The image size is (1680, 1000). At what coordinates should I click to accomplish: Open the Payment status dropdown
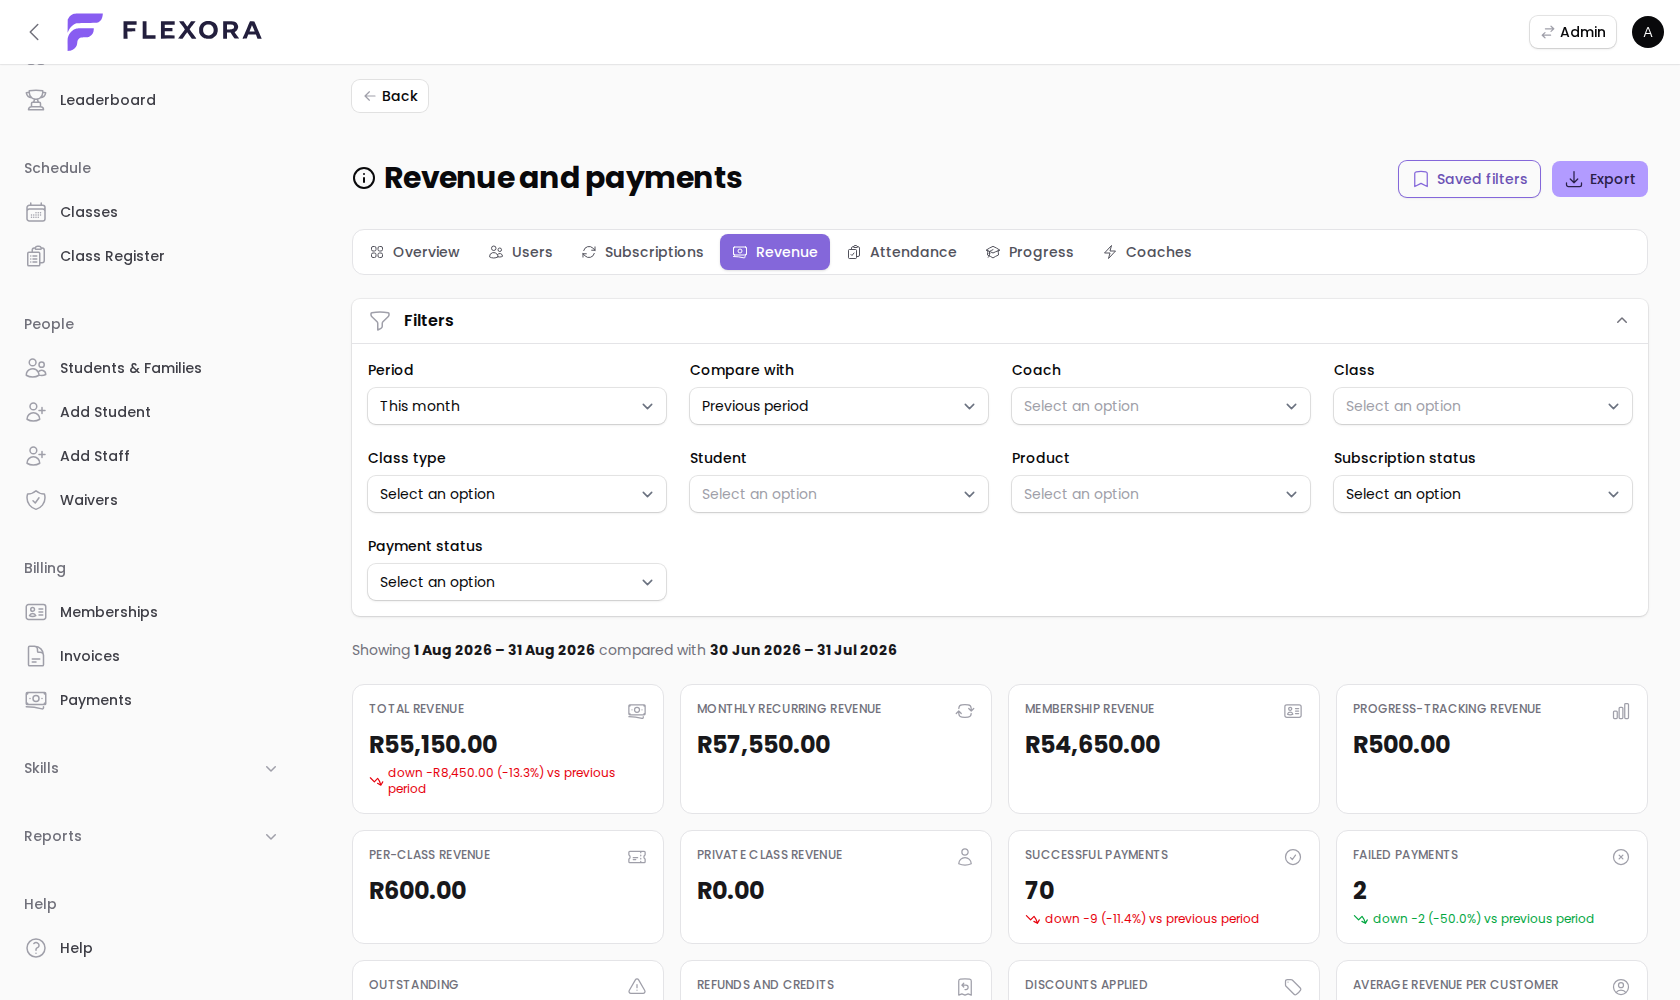tap(517, 582)
